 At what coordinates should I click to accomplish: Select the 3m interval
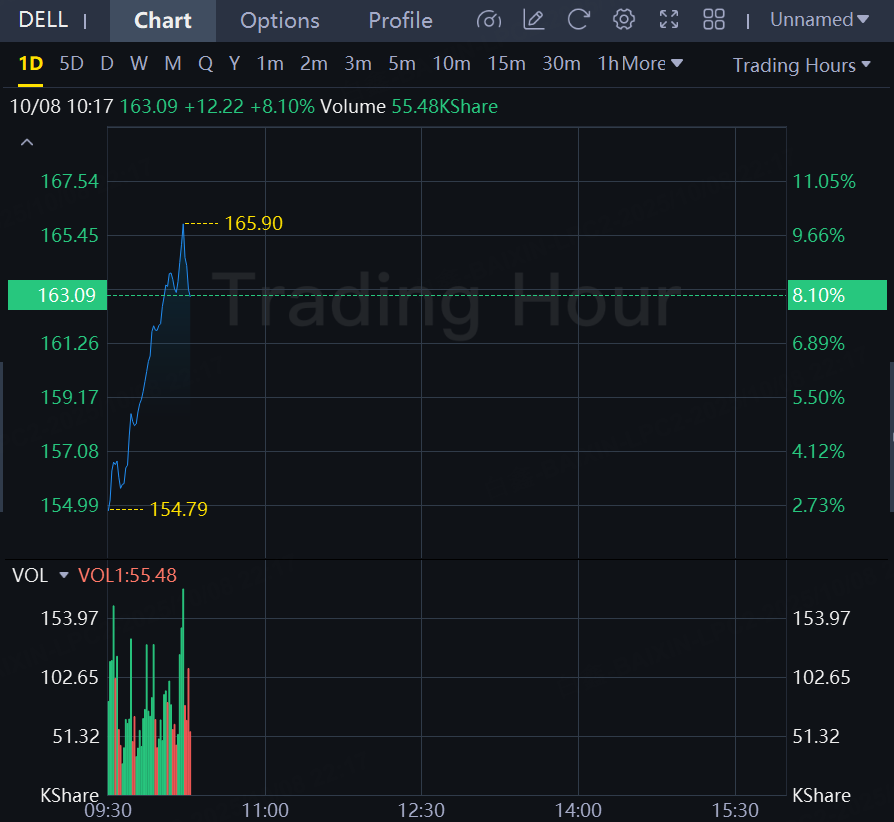pos(357,63)
